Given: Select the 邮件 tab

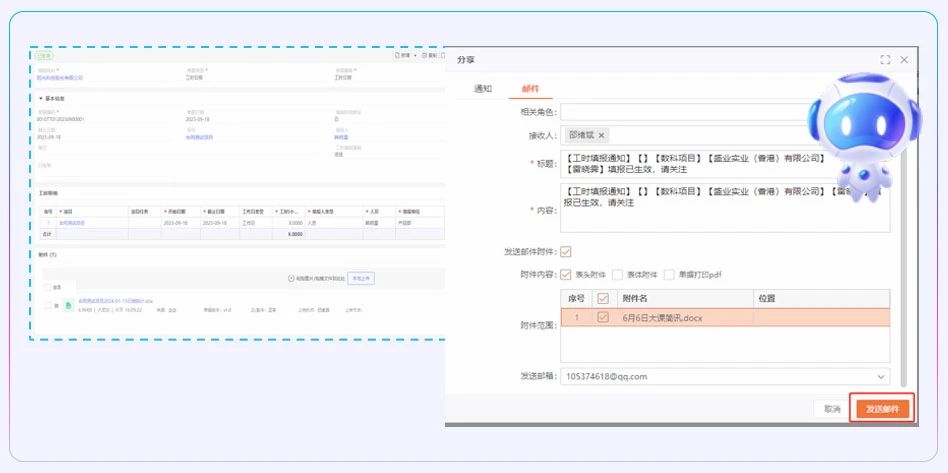Looking at the screenshot, I should click(x=530, y=89).
